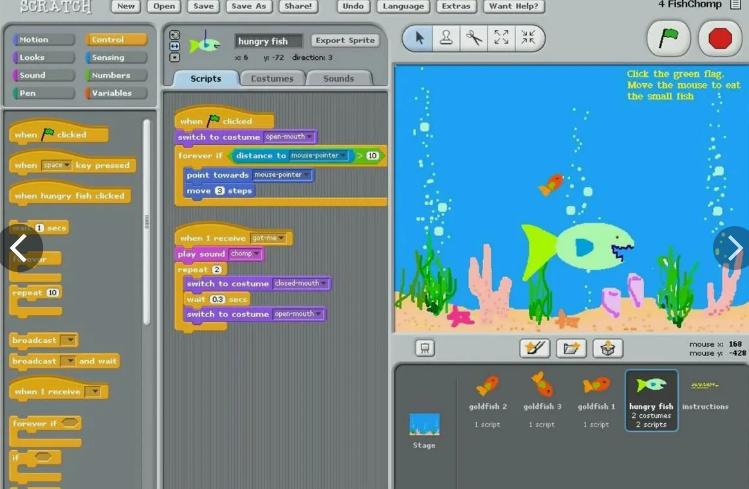The width and height of the screenshot is (749, 489).
Task: Click the notes icon next to project title
Action: point(736,5)
